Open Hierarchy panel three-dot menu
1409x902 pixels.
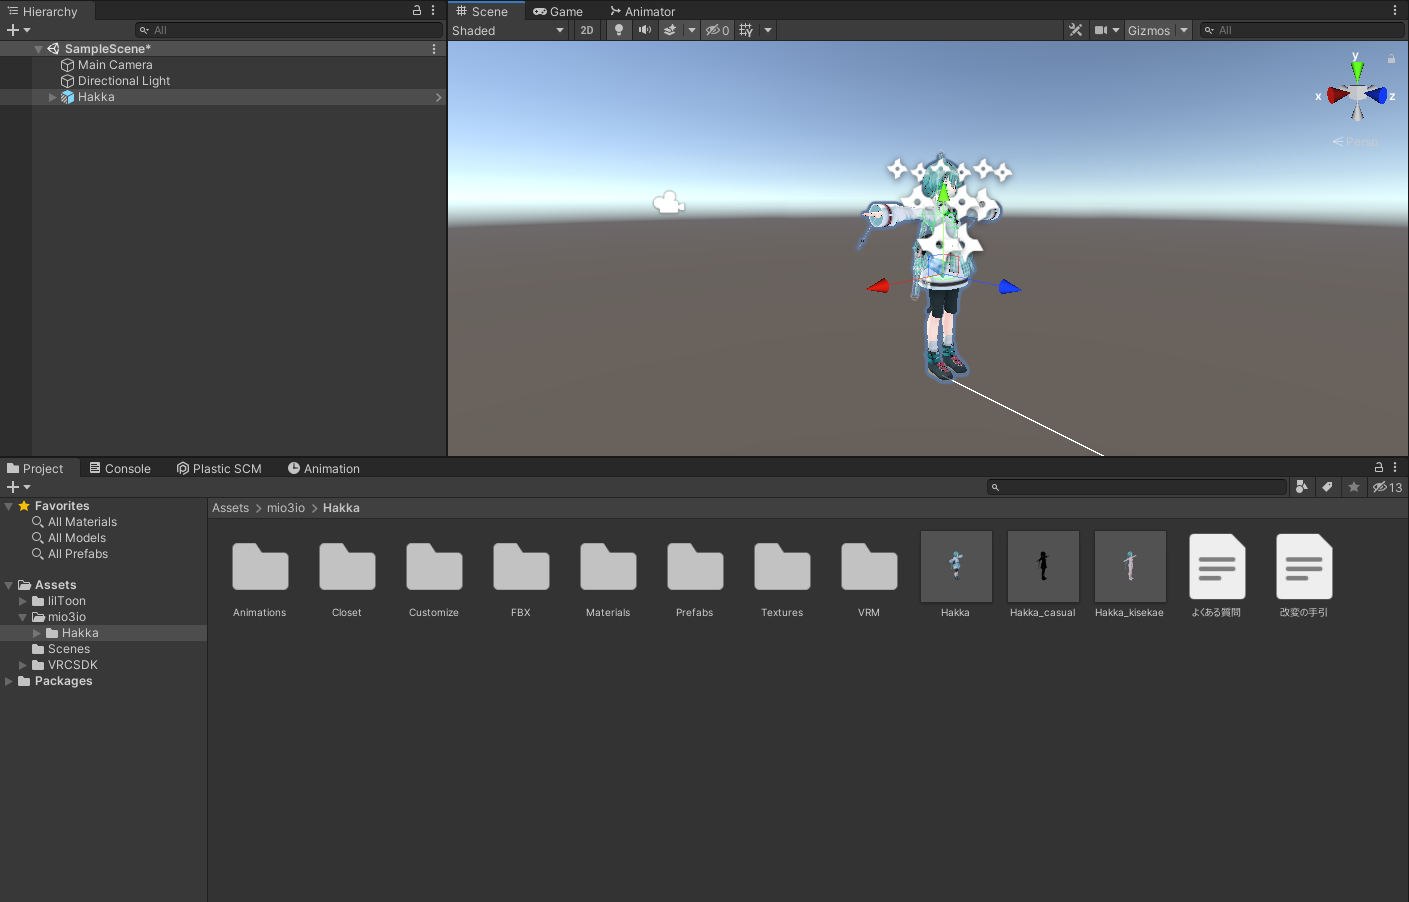click(433, 10)
